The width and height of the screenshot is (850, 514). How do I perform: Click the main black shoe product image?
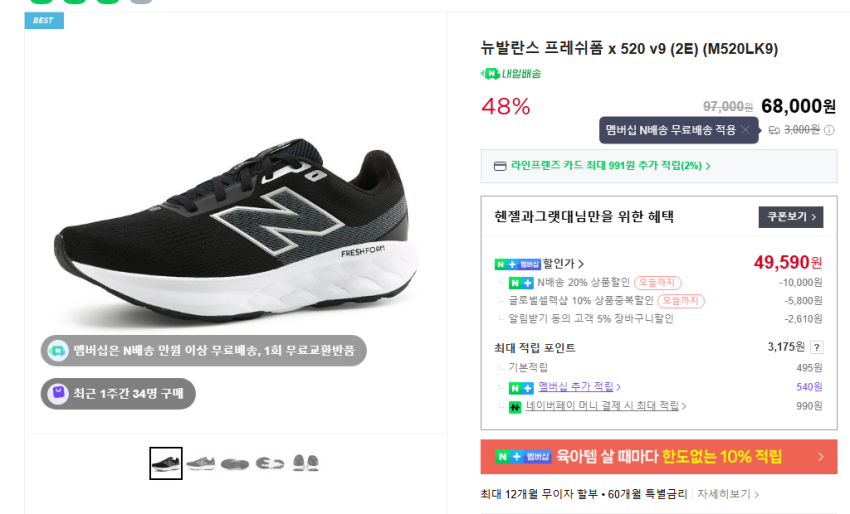(235, 230)
